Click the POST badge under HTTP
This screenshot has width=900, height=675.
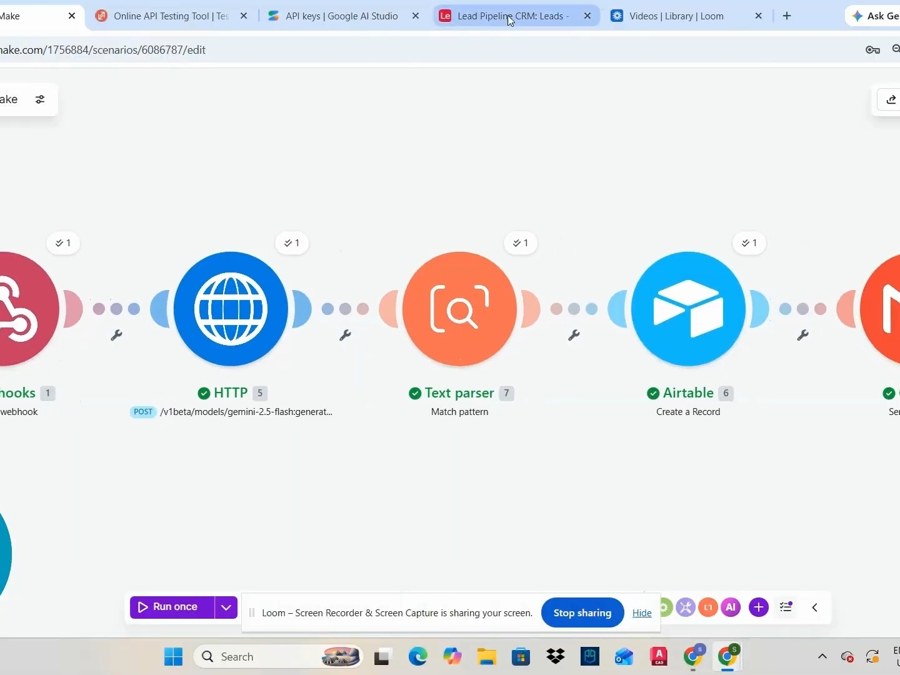coord(143,412)
